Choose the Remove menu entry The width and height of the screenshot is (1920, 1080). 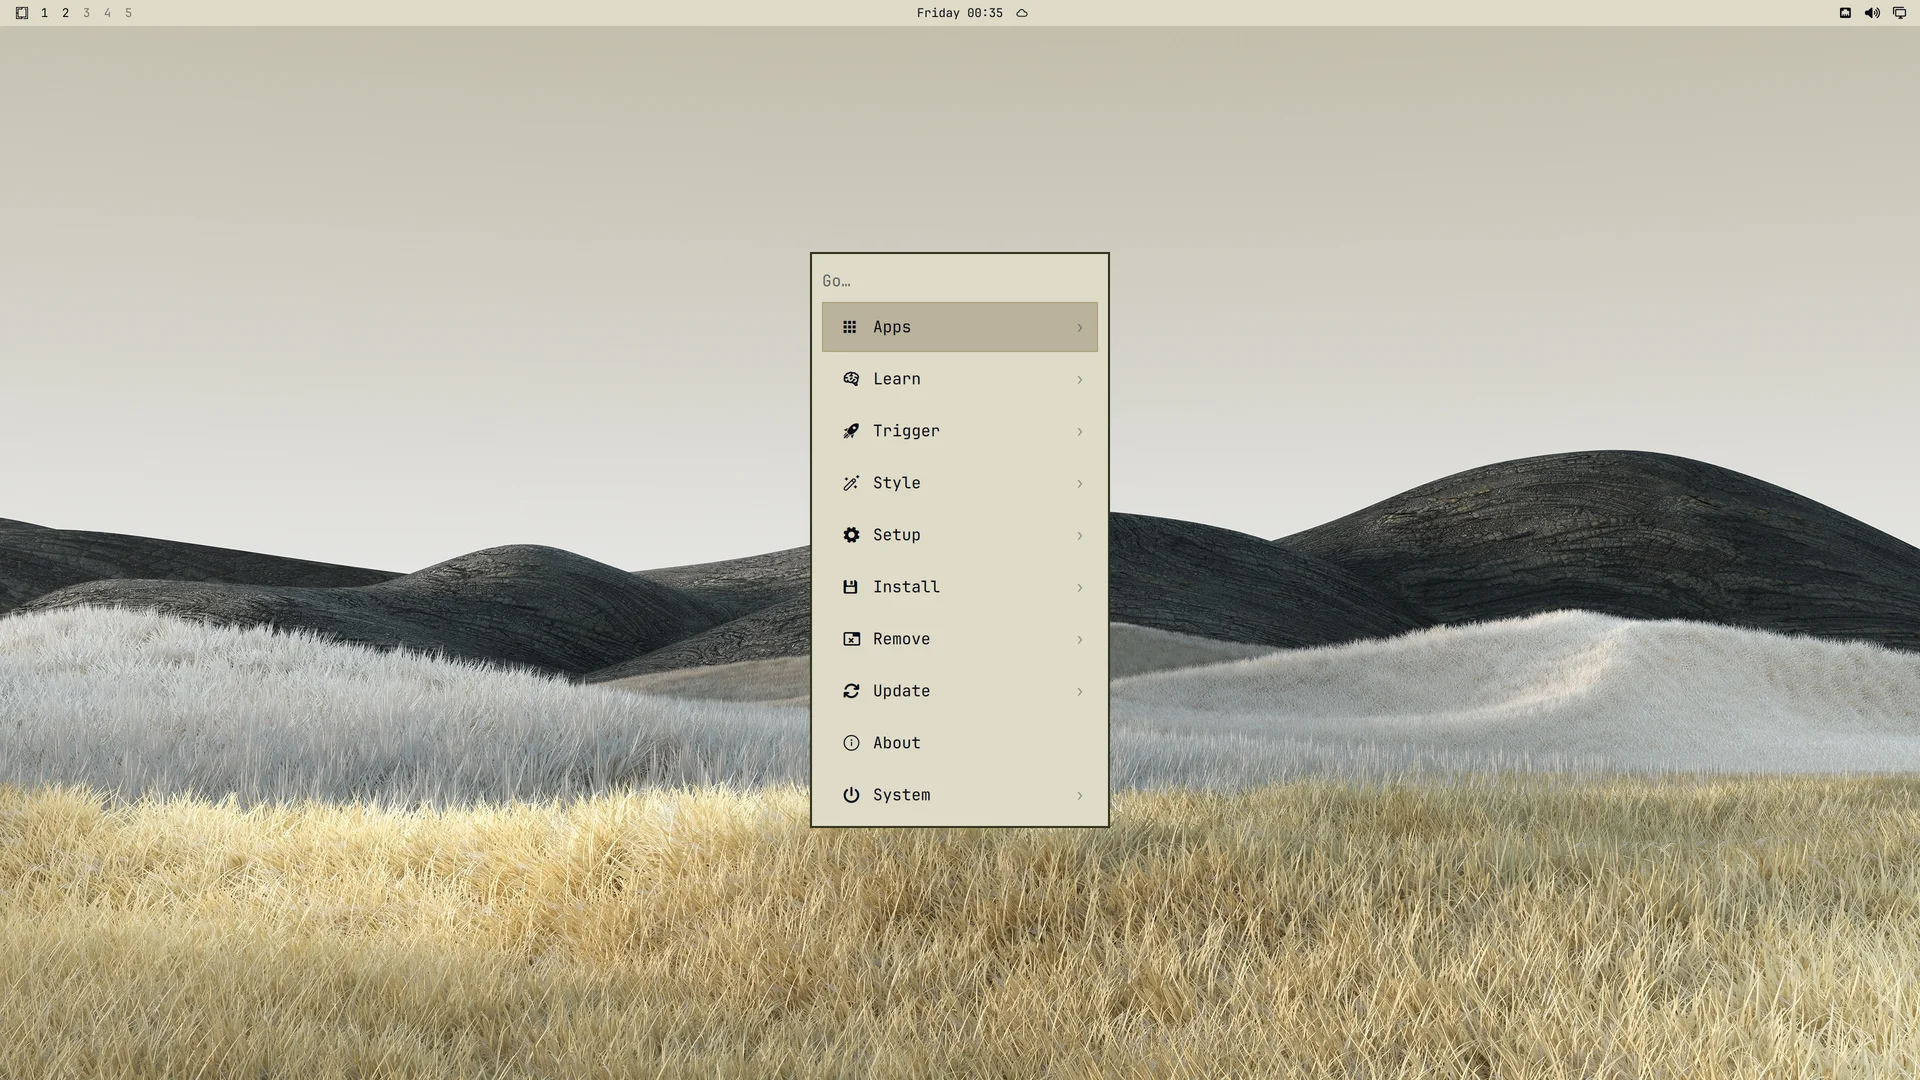[960, 639]
